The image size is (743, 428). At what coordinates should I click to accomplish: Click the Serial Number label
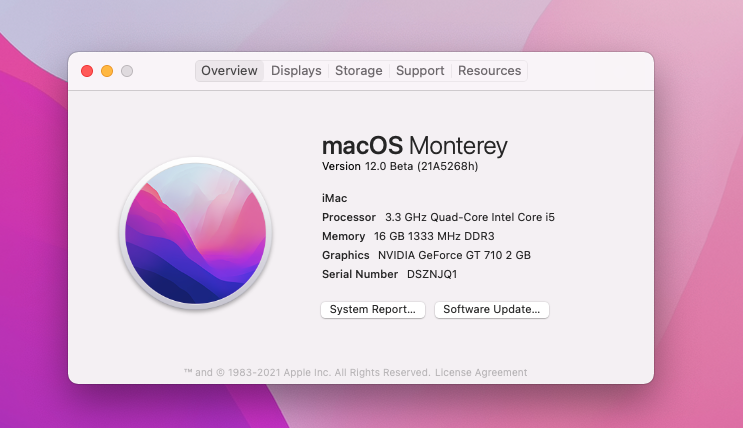(x=360, y=274)
